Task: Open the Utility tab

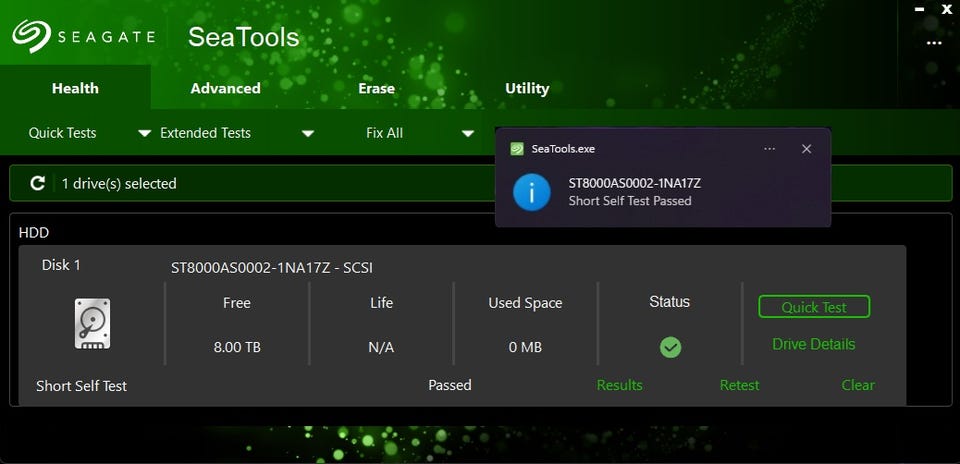Action: pyautogui.click(x=527, y=88)
